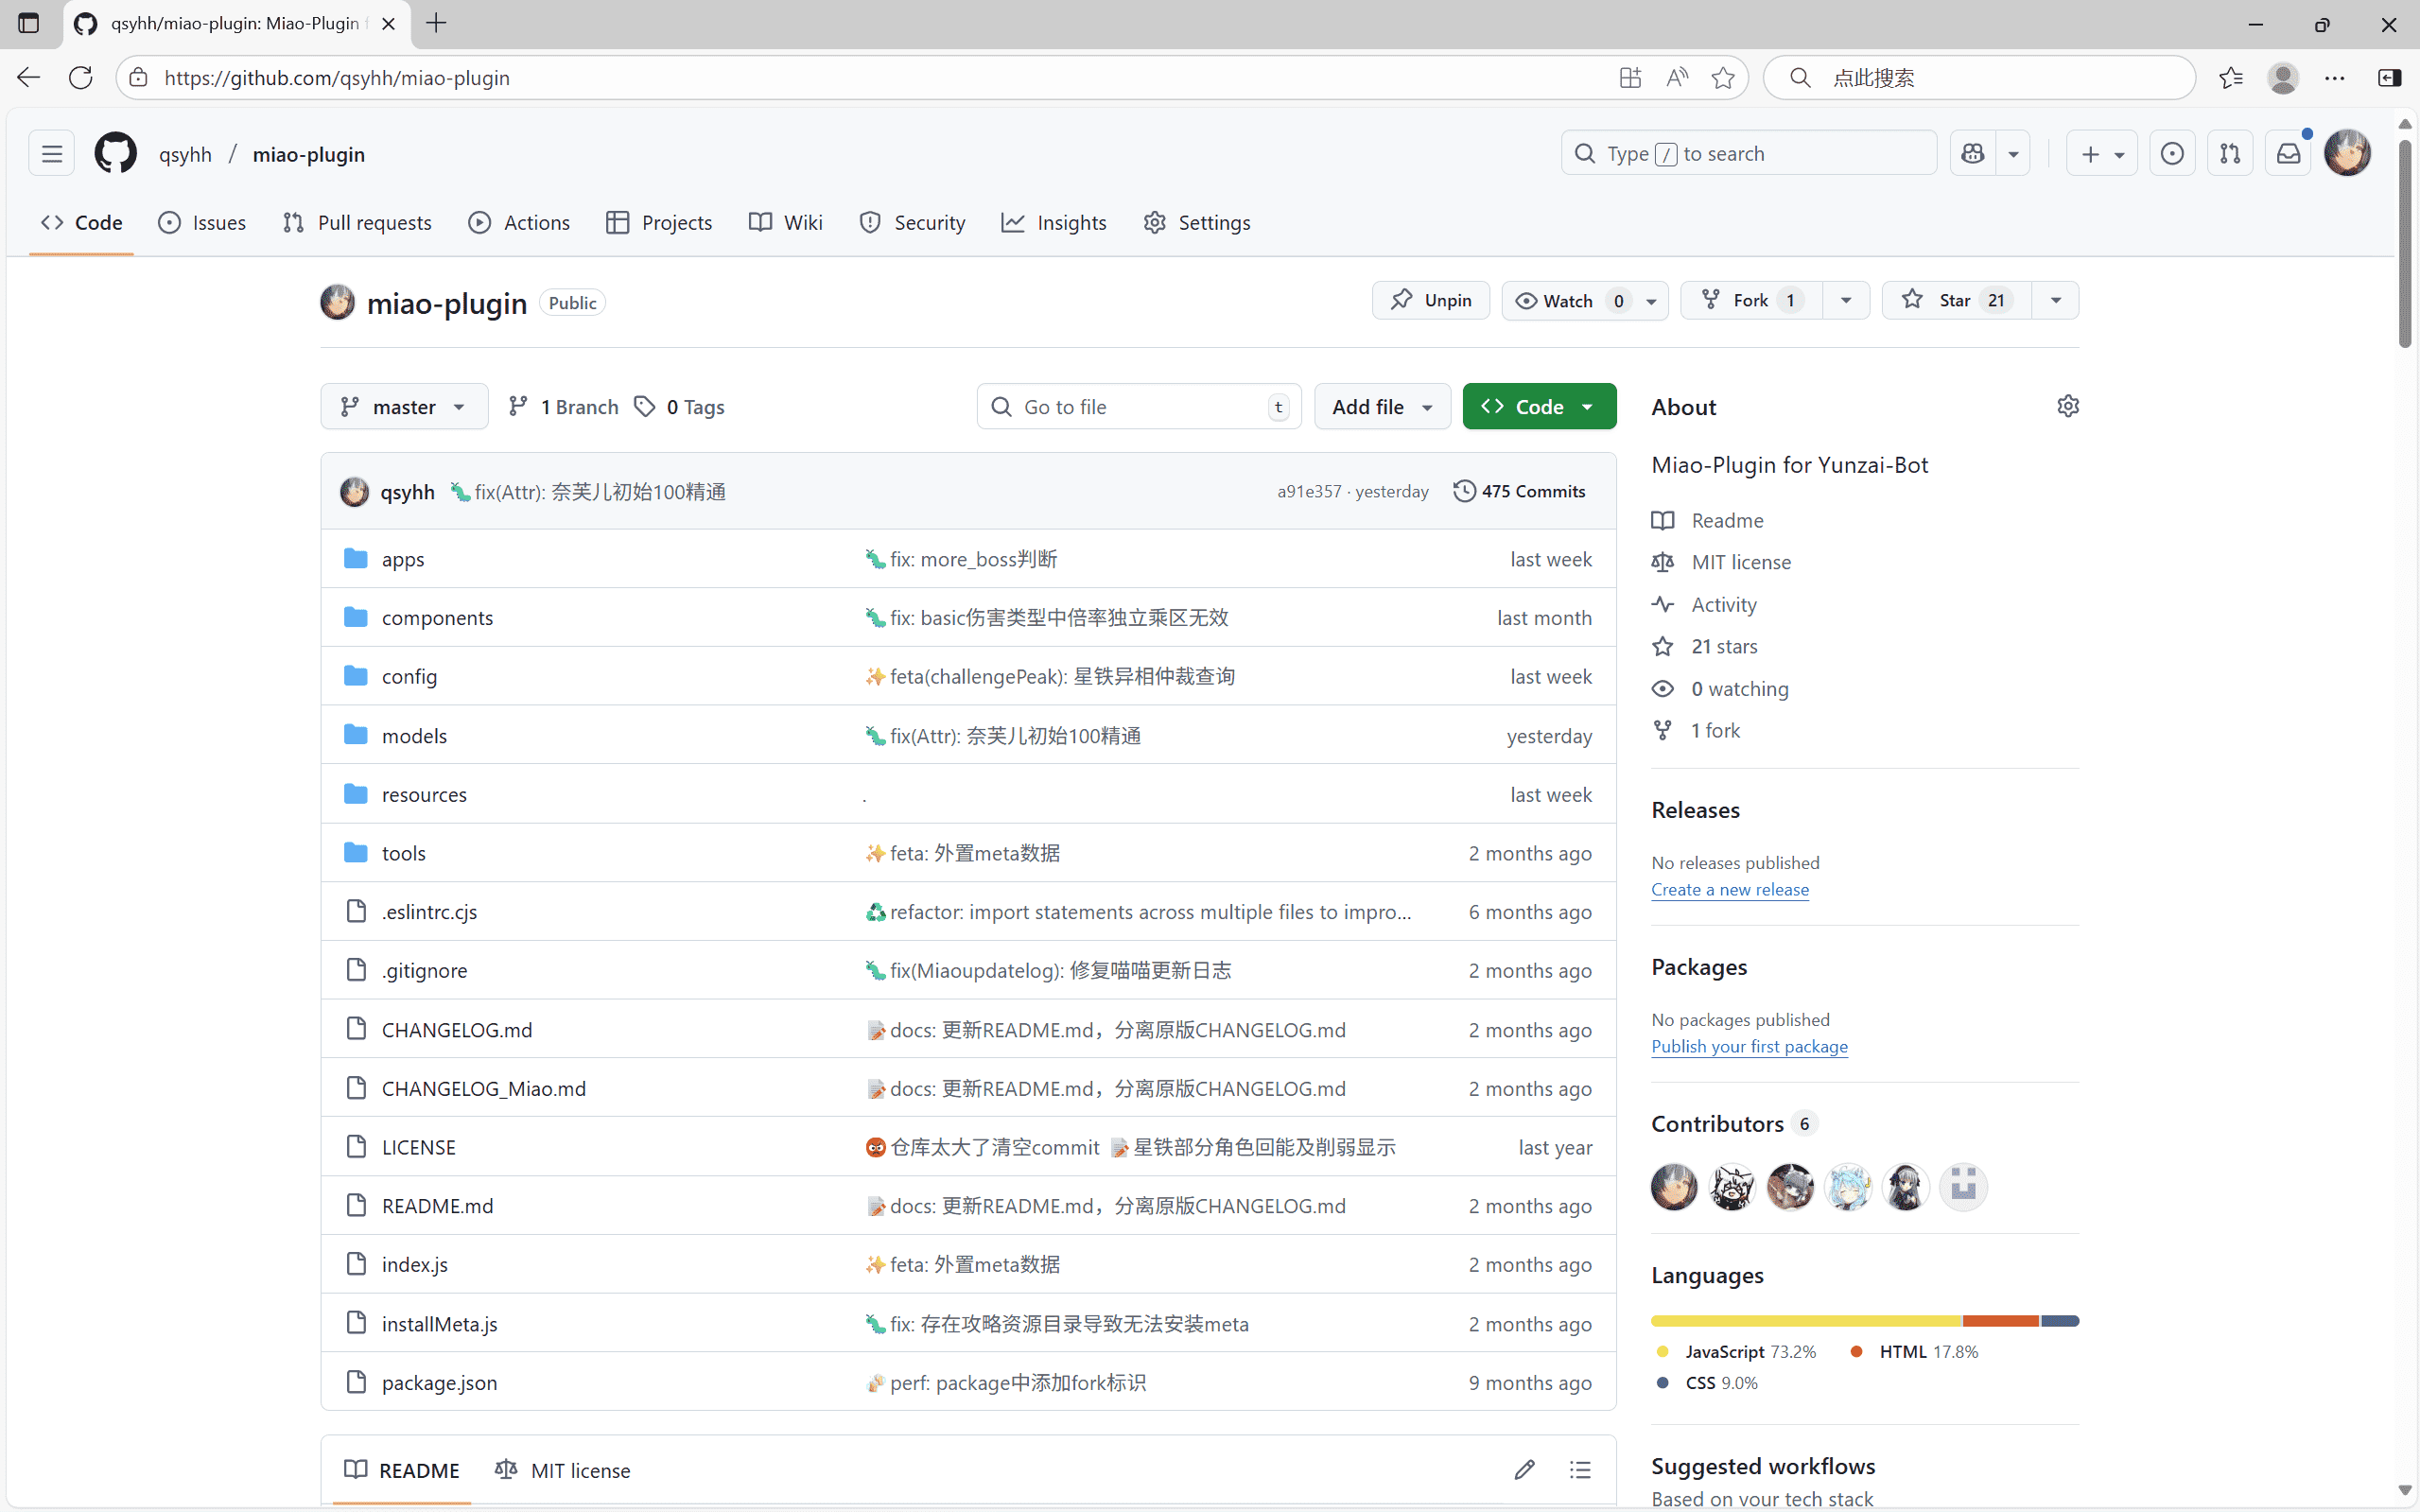Open the GitHub home via the logo
This screenshot has width=2420, height=1512.
(x=115, y=153)
